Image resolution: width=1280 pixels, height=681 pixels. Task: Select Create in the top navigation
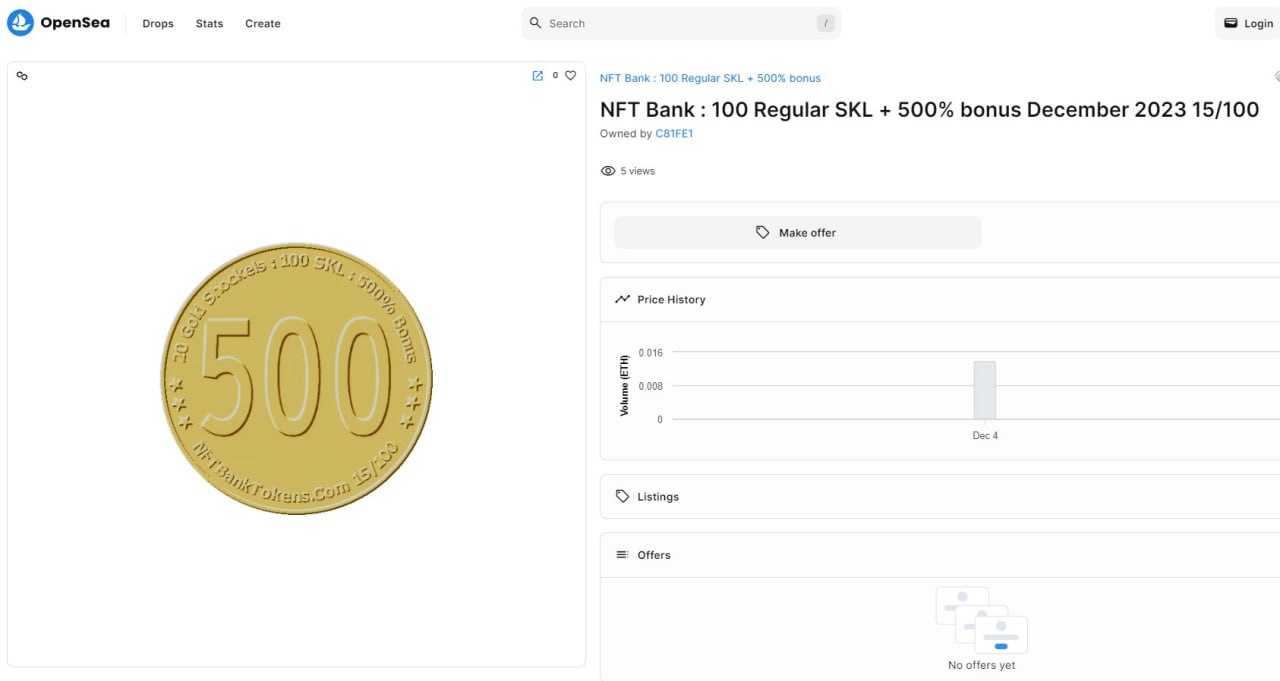tap(263, 23)
